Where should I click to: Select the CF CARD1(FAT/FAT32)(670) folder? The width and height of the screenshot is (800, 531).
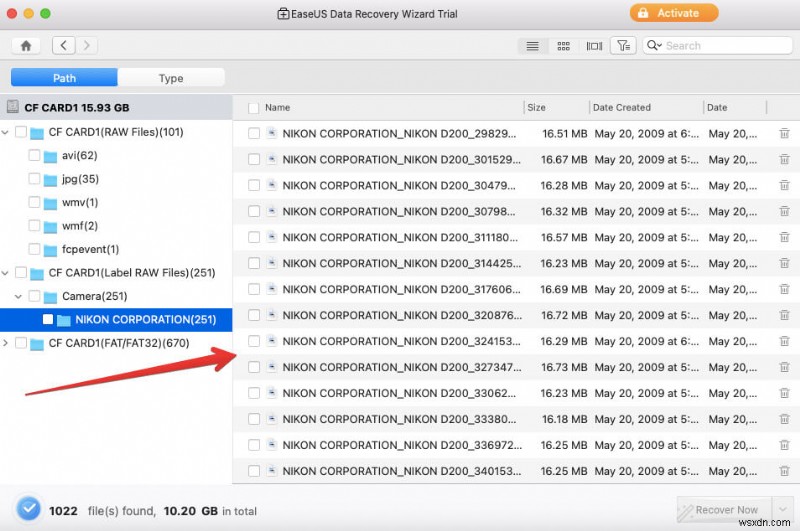pyautogui.click(x=119, y=343)
